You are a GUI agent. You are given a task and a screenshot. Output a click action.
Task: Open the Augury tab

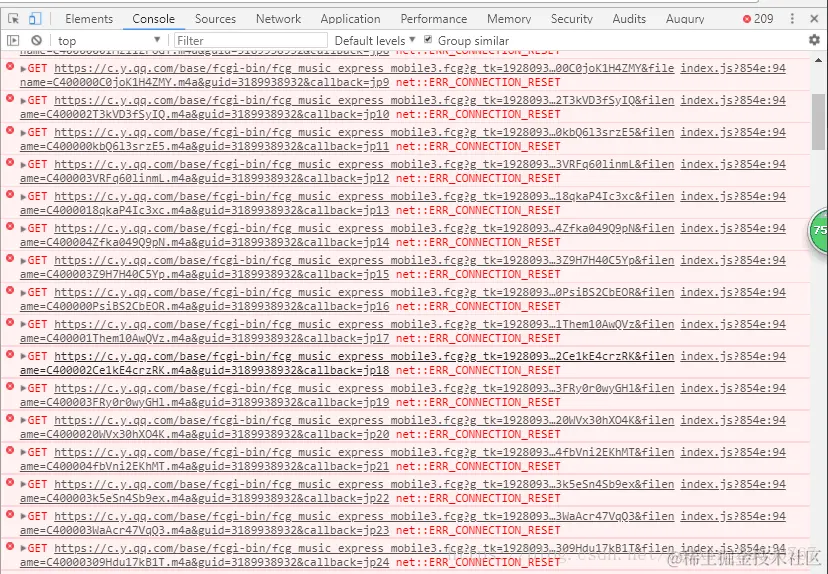click(x=685, y=19)
